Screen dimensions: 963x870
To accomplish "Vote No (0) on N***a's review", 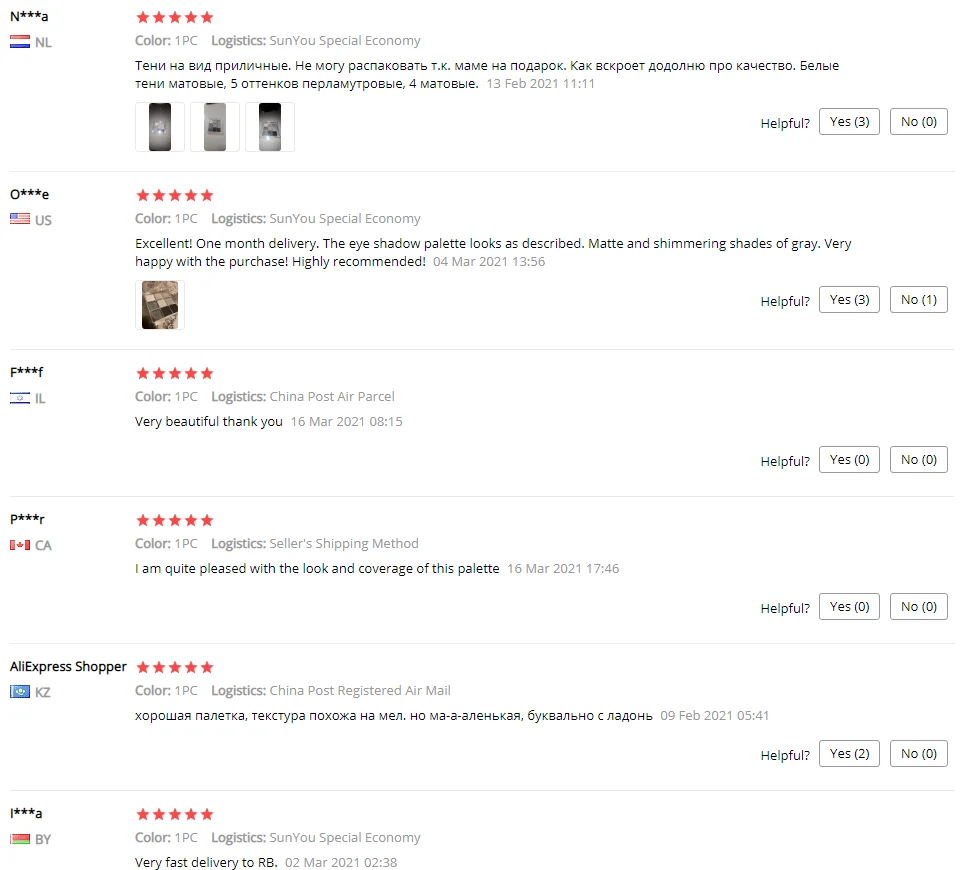I will click(919, 122).
